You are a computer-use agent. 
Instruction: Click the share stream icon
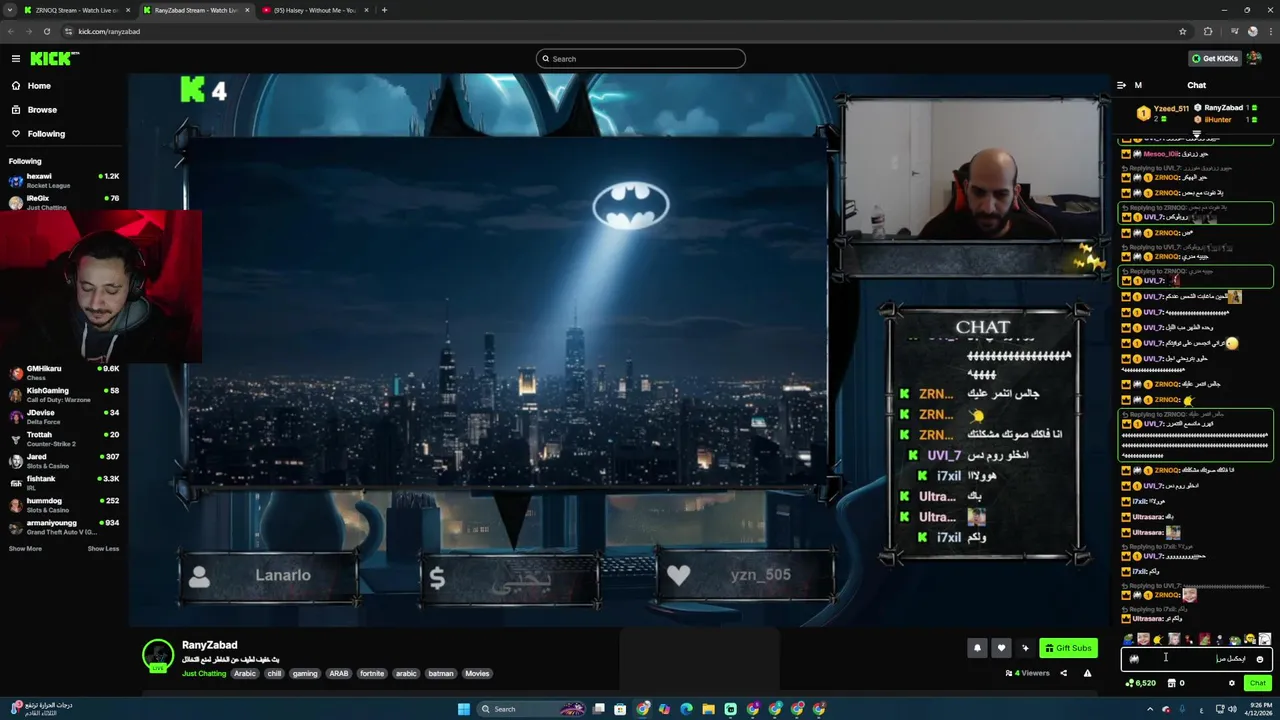(1063, 673)
